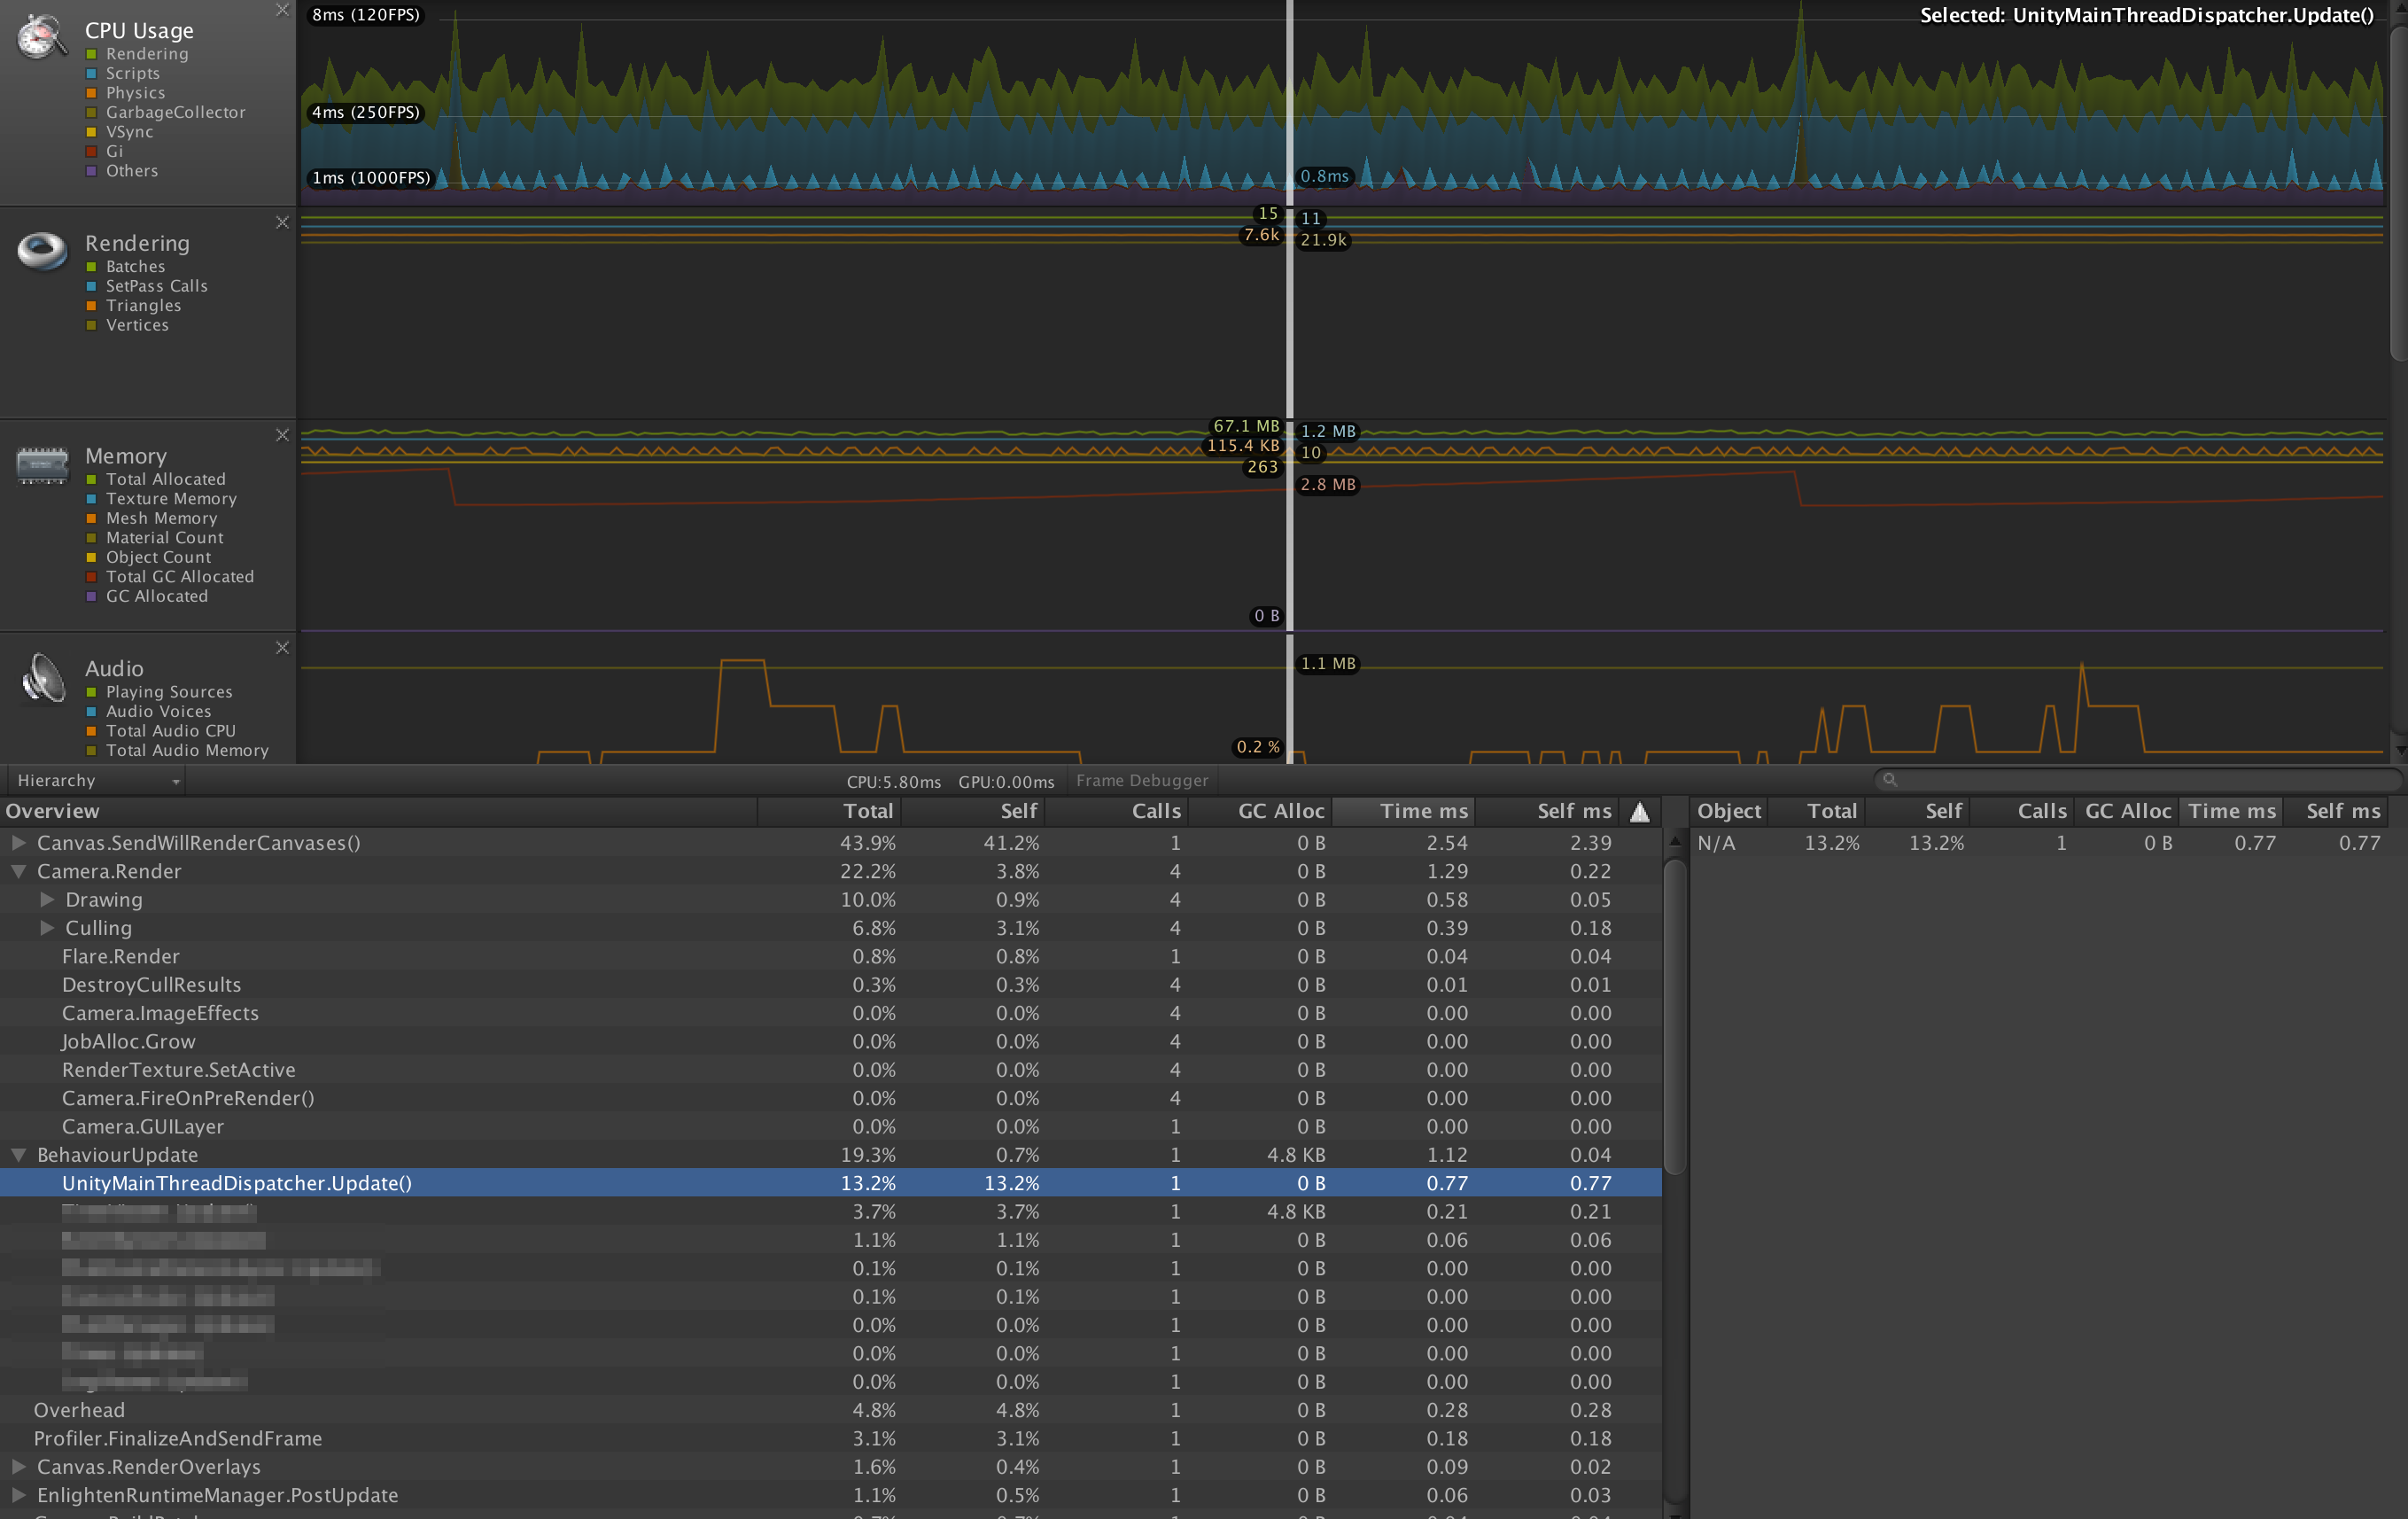The image size is (2408, 1519).
Task: Close the Audio profiler module
Action: point(282,648)
